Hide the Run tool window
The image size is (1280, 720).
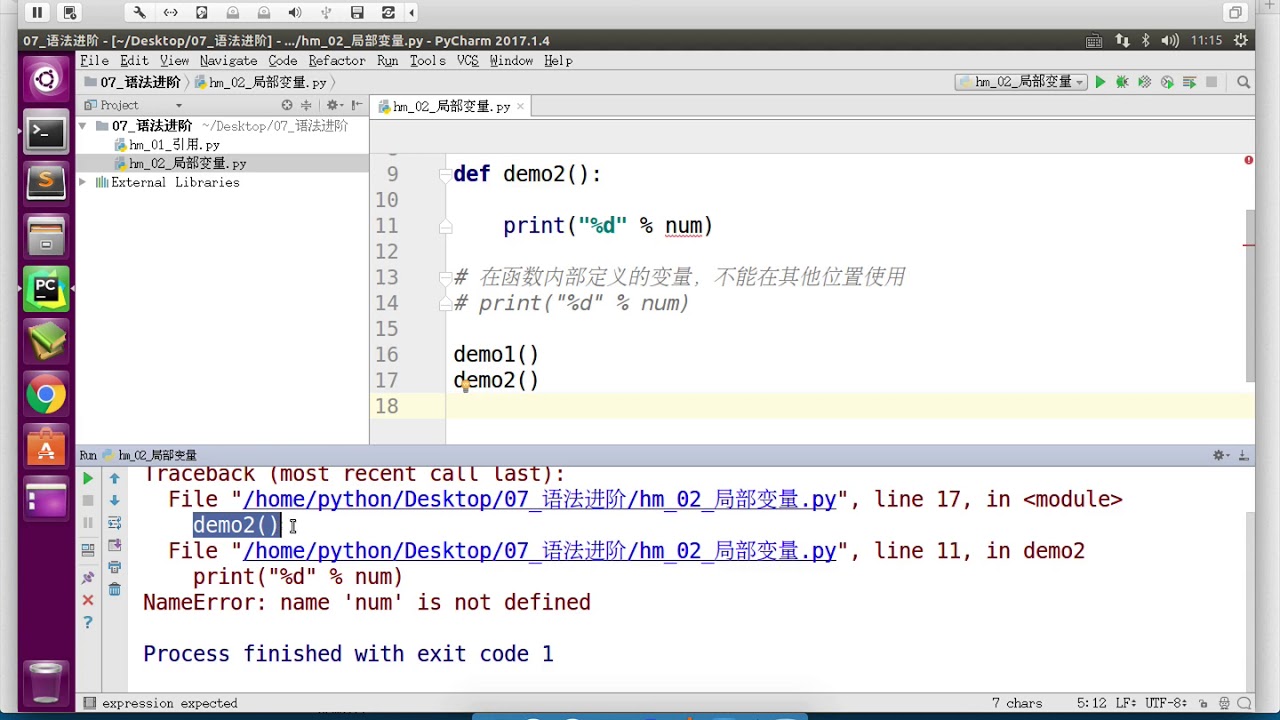click(1243, 455)
